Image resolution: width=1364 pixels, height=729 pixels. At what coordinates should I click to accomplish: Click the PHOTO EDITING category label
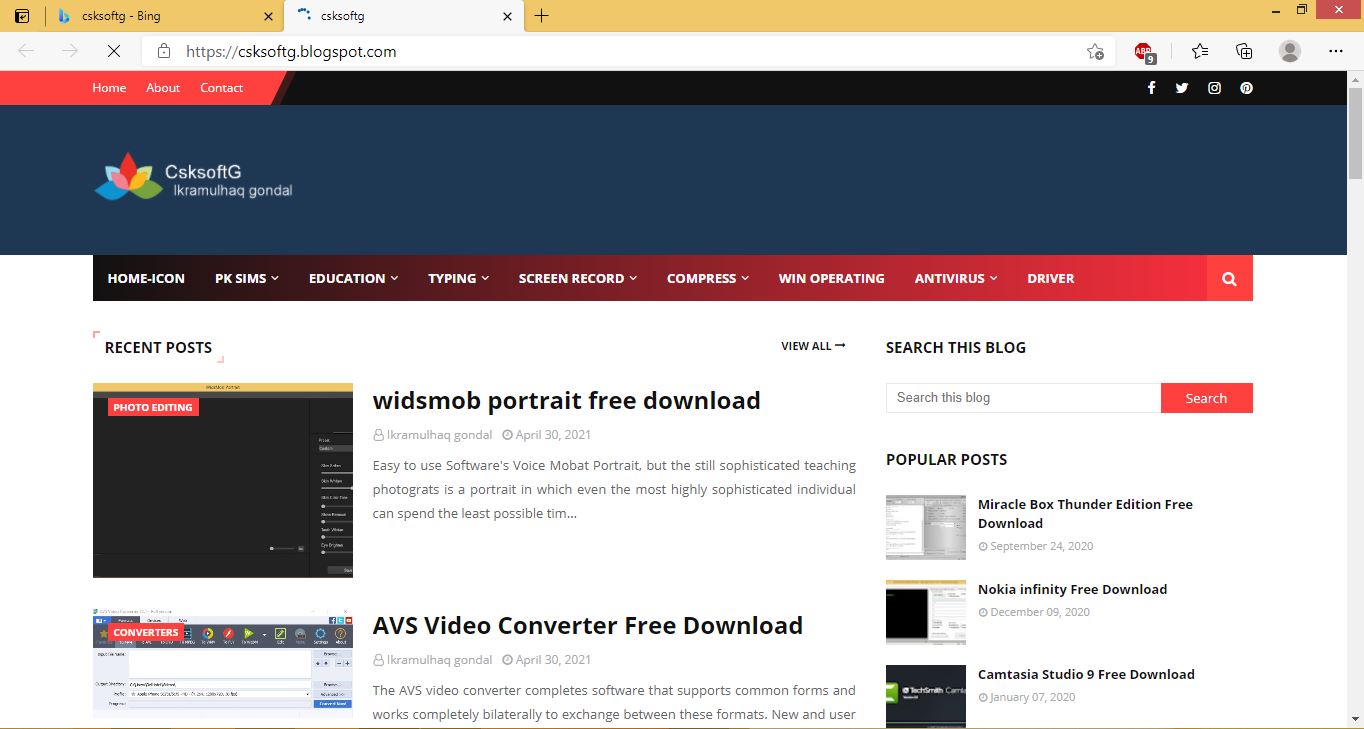[152, 407]
